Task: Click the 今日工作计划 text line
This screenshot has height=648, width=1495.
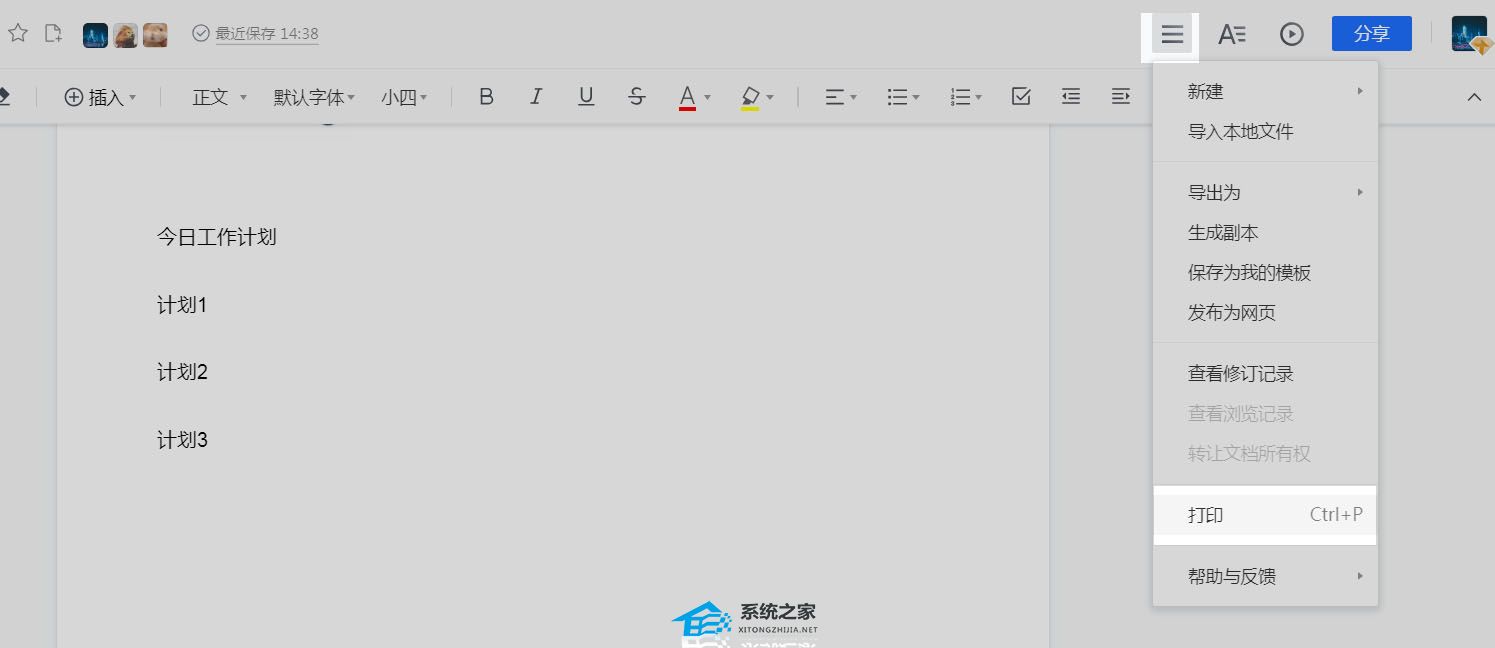Action: (216, 237)
